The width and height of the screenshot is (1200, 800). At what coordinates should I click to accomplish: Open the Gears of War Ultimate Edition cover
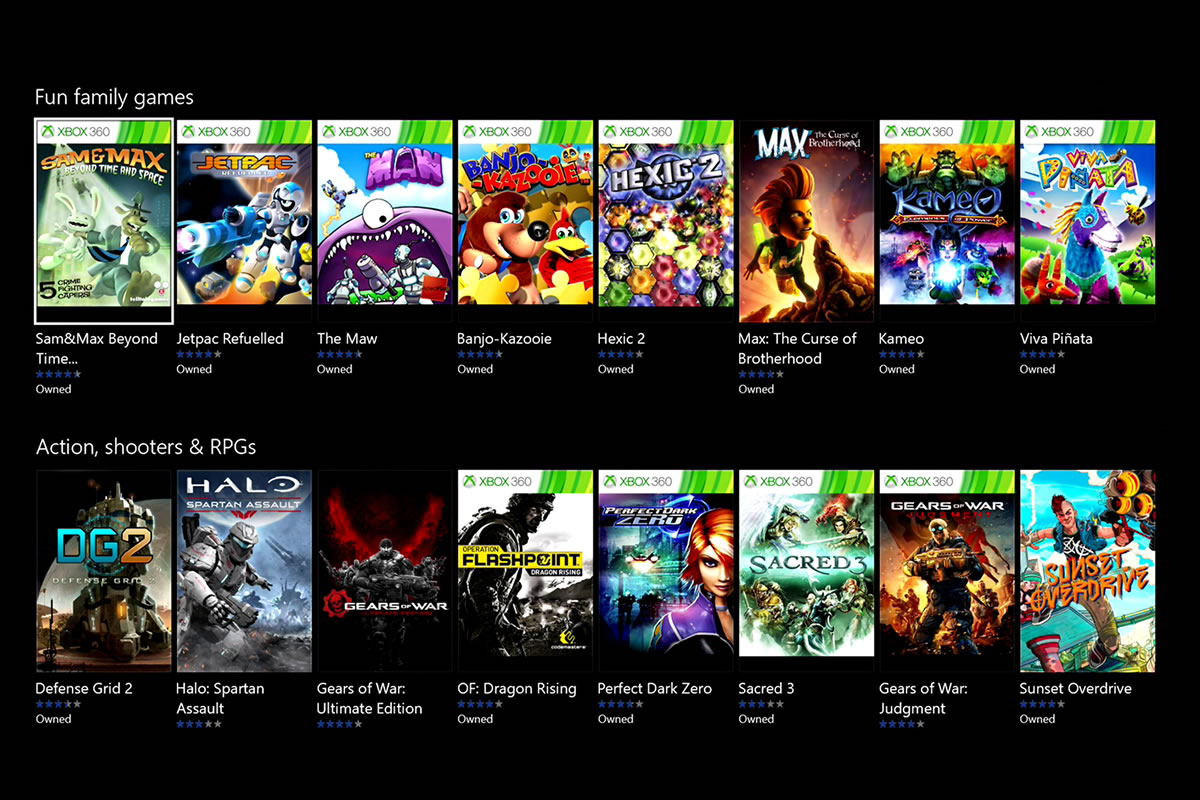[x=385, y=571]
